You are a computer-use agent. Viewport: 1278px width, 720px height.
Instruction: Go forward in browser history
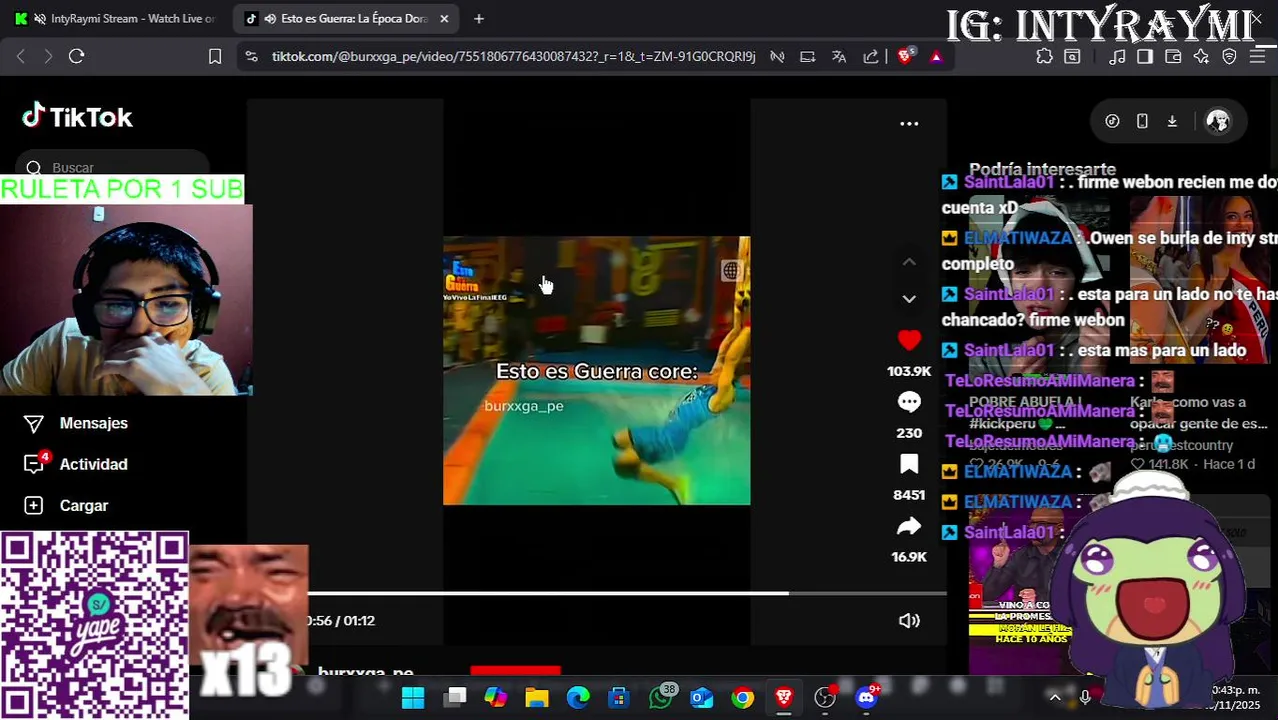click(x=47, y=57)
